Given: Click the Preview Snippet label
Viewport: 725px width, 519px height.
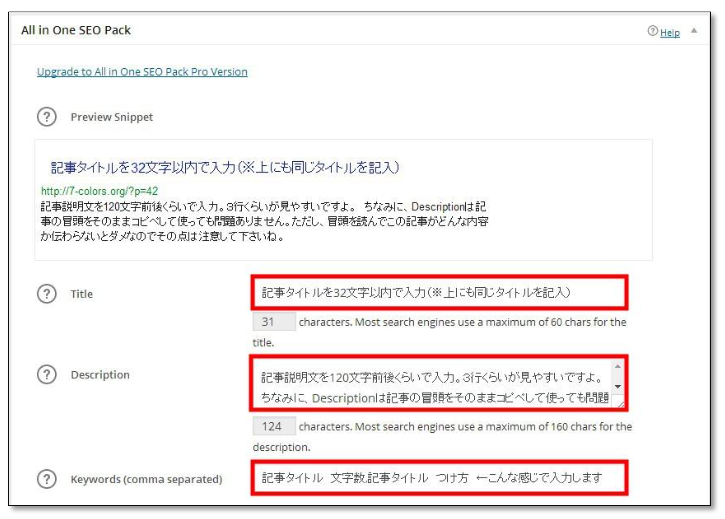Looking at the screenshot, I should (111, 117).
